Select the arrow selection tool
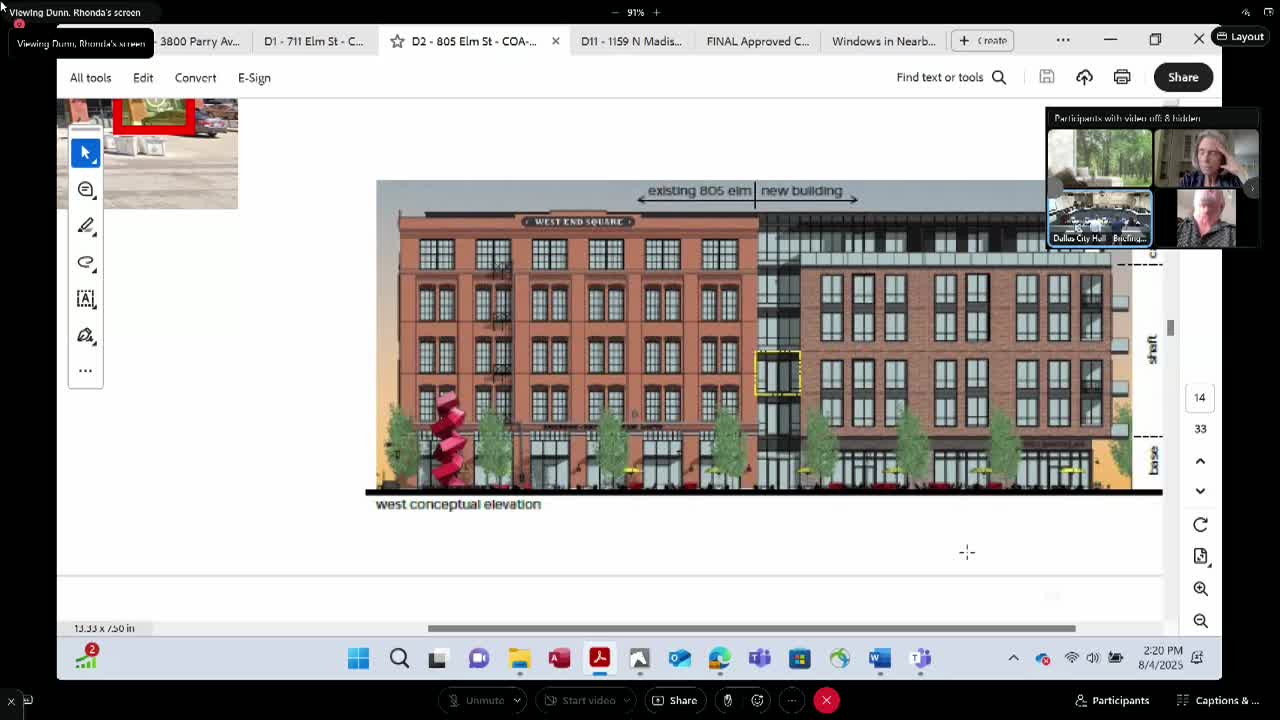The width and height of the screenshot is (1280, 720). coord(85,153)
